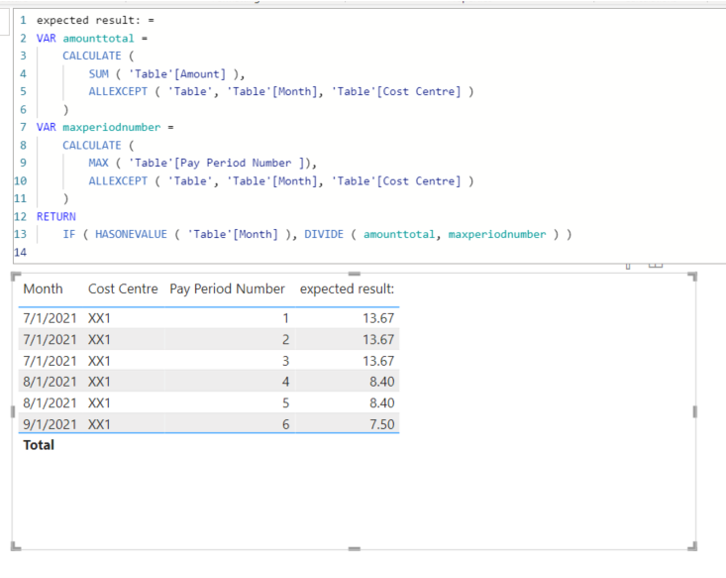Click the Pay Period Number column header
726x578 pixels.
tap(227, 289)
